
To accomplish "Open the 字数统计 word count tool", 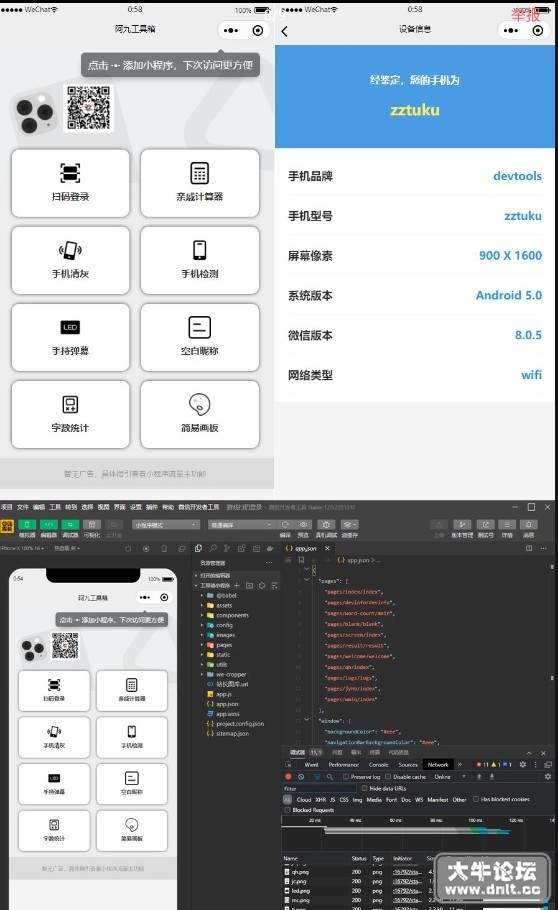I will click(x=70, y=415).
